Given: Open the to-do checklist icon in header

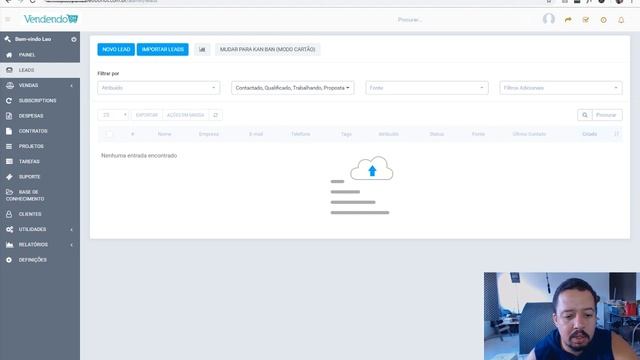Looking at the screenshot, I should [586, 20].
